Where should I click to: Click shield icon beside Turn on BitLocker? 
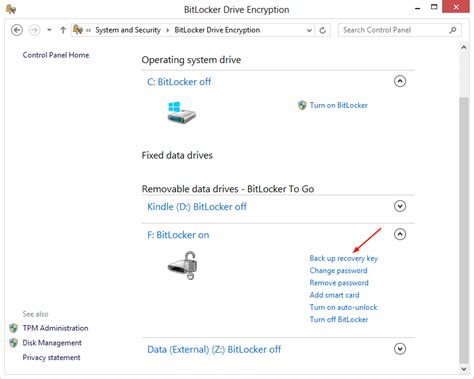(x=302, y=105)
